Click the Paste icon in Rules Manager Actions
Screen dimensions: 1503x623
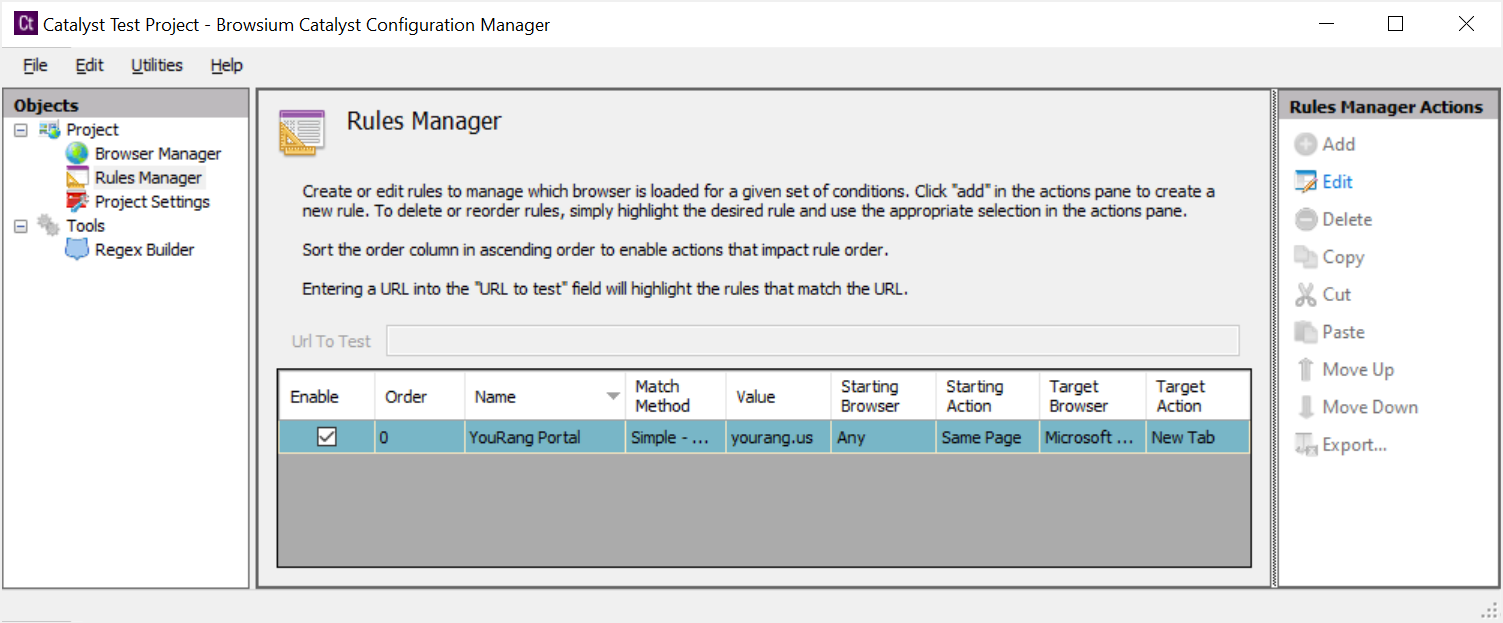[x=1309, y=331]
